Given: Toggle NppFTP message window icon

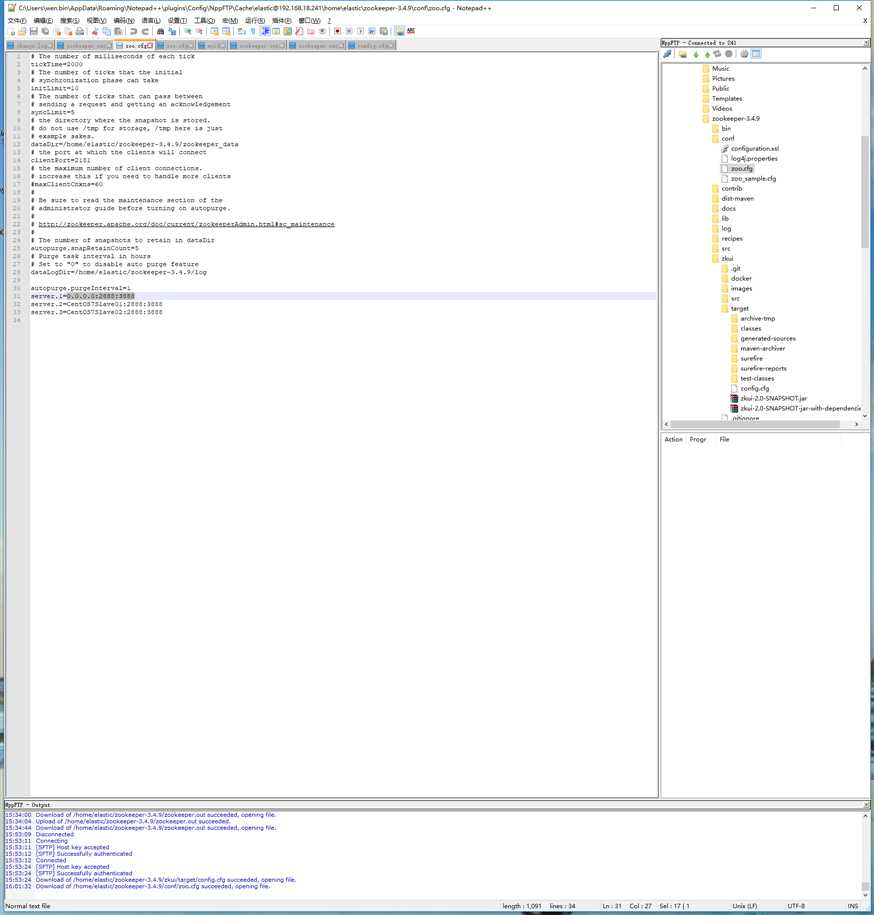Looking at the screenshot, I should [x=756, y=54].
